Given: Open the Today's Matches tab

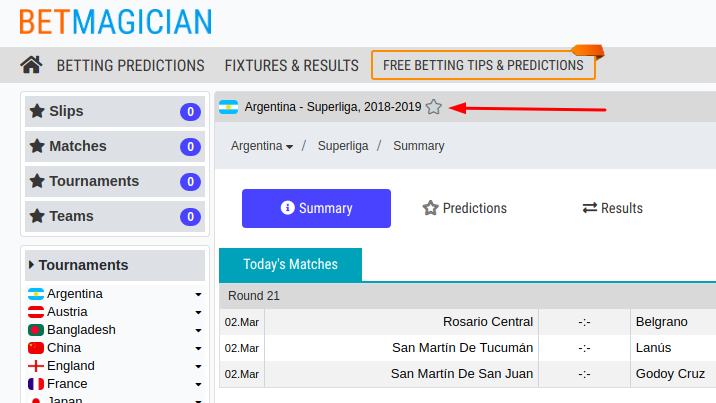Looking at the screenshot, I should click(290, 265).
